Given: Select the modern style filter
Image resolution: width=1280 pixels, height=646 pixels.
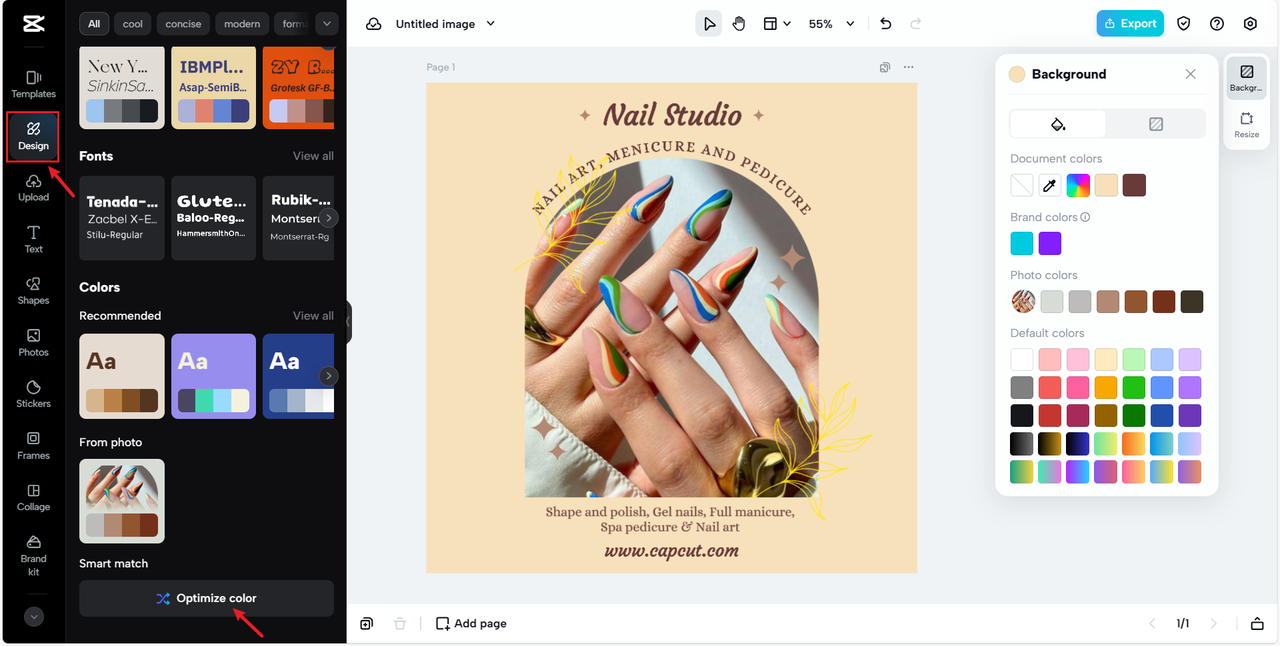Looking at the screenshot, I should [x=242, y=23].
